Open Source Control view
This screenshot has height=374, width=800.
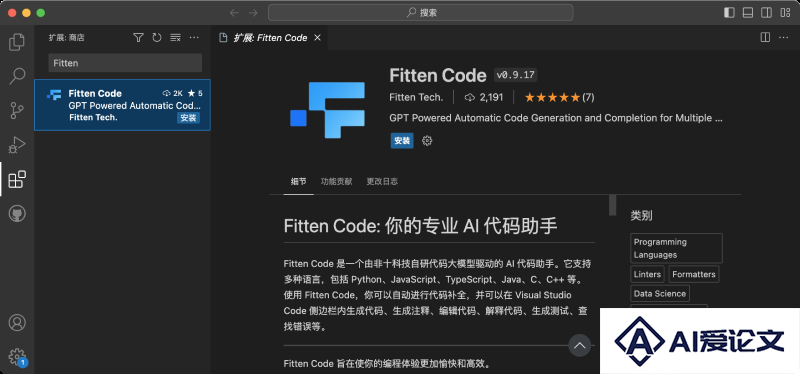pyautogui.click(x=17, y=110)
